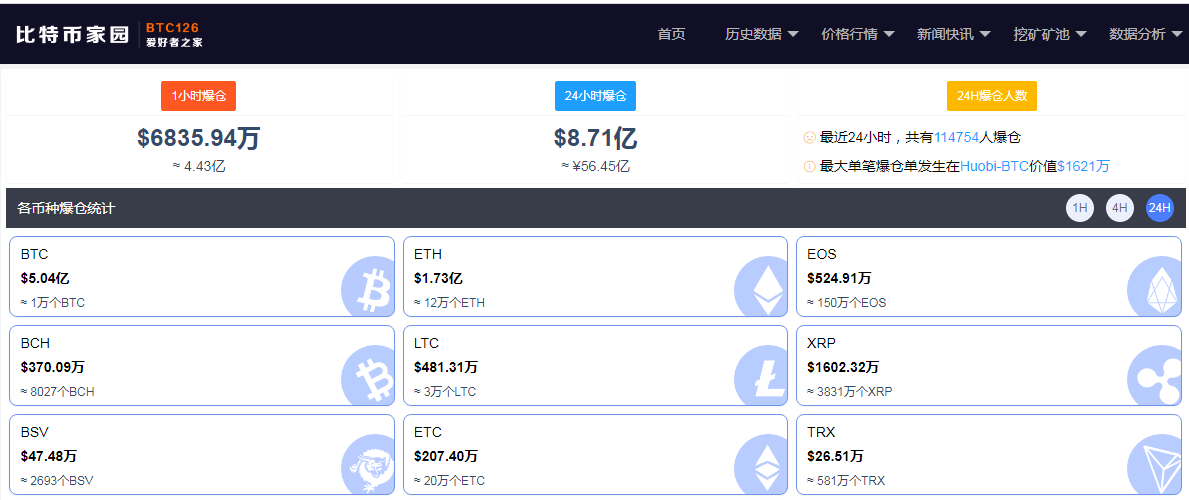Click the ≈ 581万个TRX quantity text
The image size is (1189, 500).
846,480
